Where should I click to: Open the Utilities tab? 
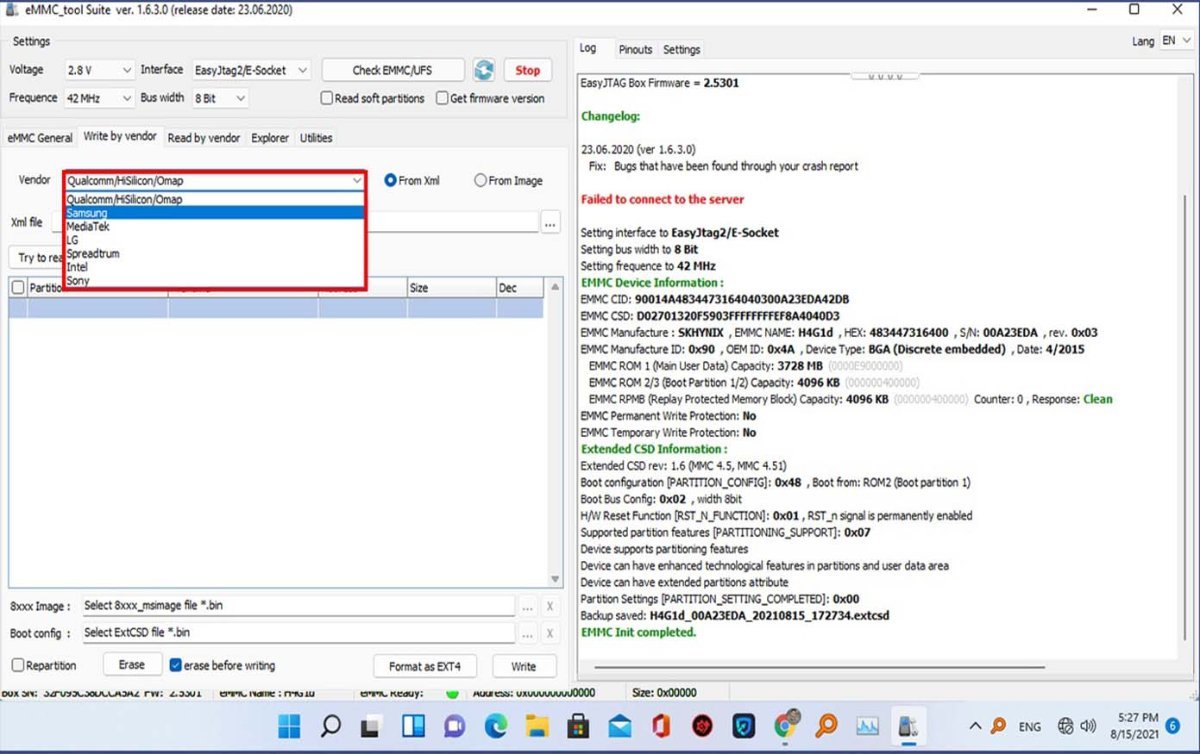tap(316, 138)
